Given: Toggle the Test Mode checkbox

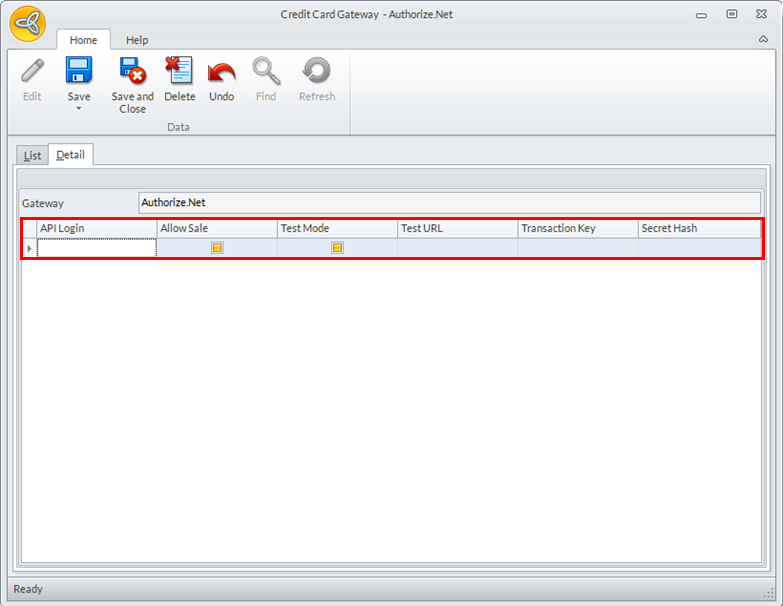Looking at the screenshot, I should (x=338, y=248).
